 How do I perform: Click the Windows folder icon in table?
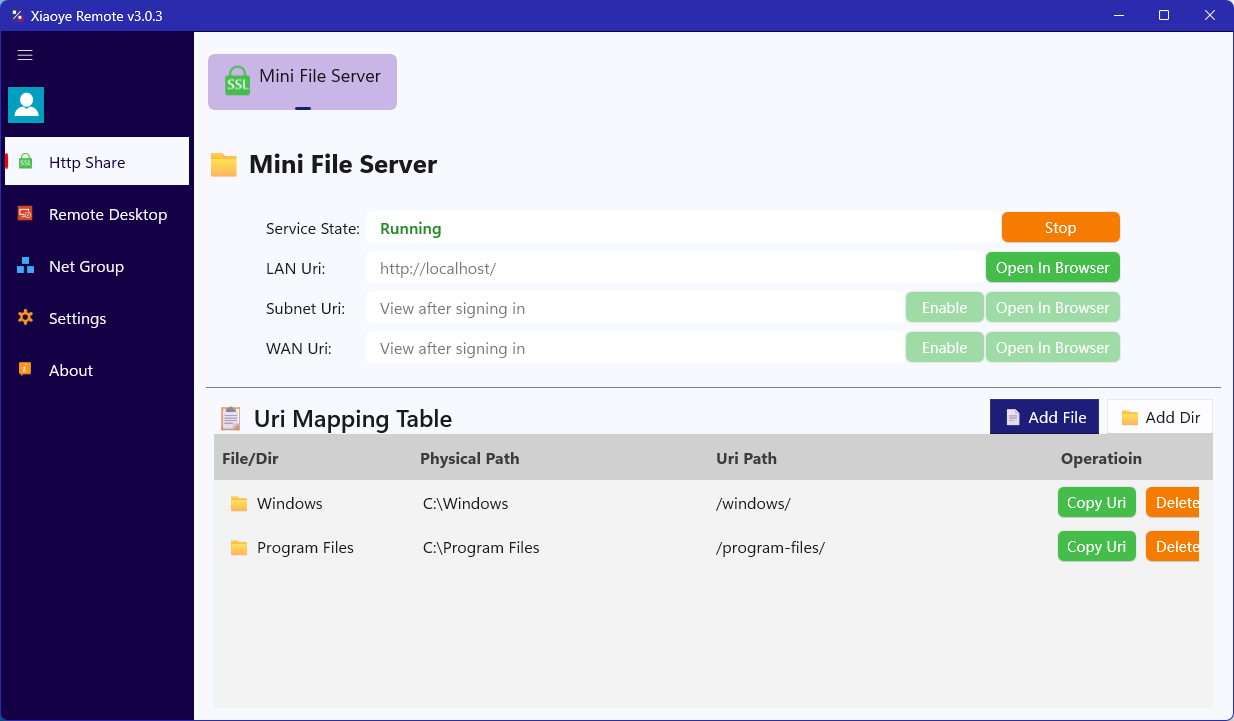click(x=239, y=503)
